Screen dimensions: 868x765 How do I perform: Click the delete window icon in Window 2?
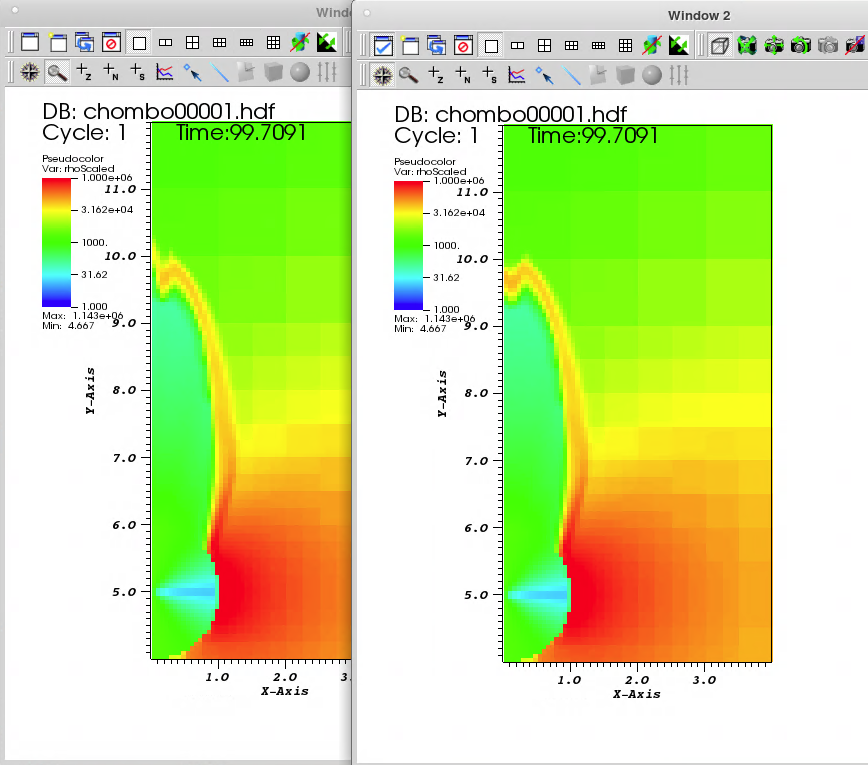pos(463,45)
